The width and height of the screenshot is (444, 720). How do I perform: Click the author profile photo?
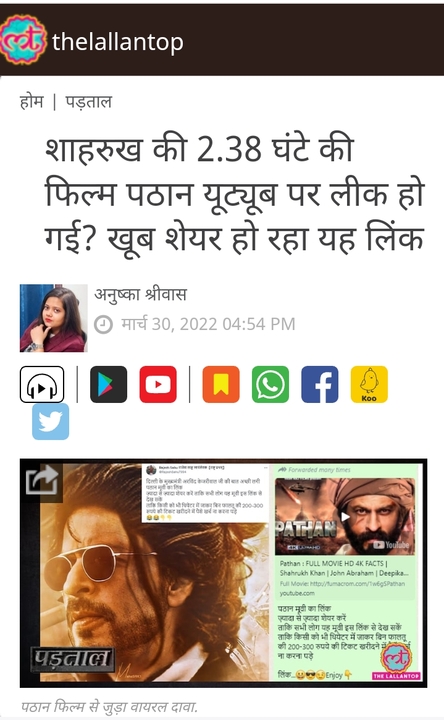tap(53, 318)
